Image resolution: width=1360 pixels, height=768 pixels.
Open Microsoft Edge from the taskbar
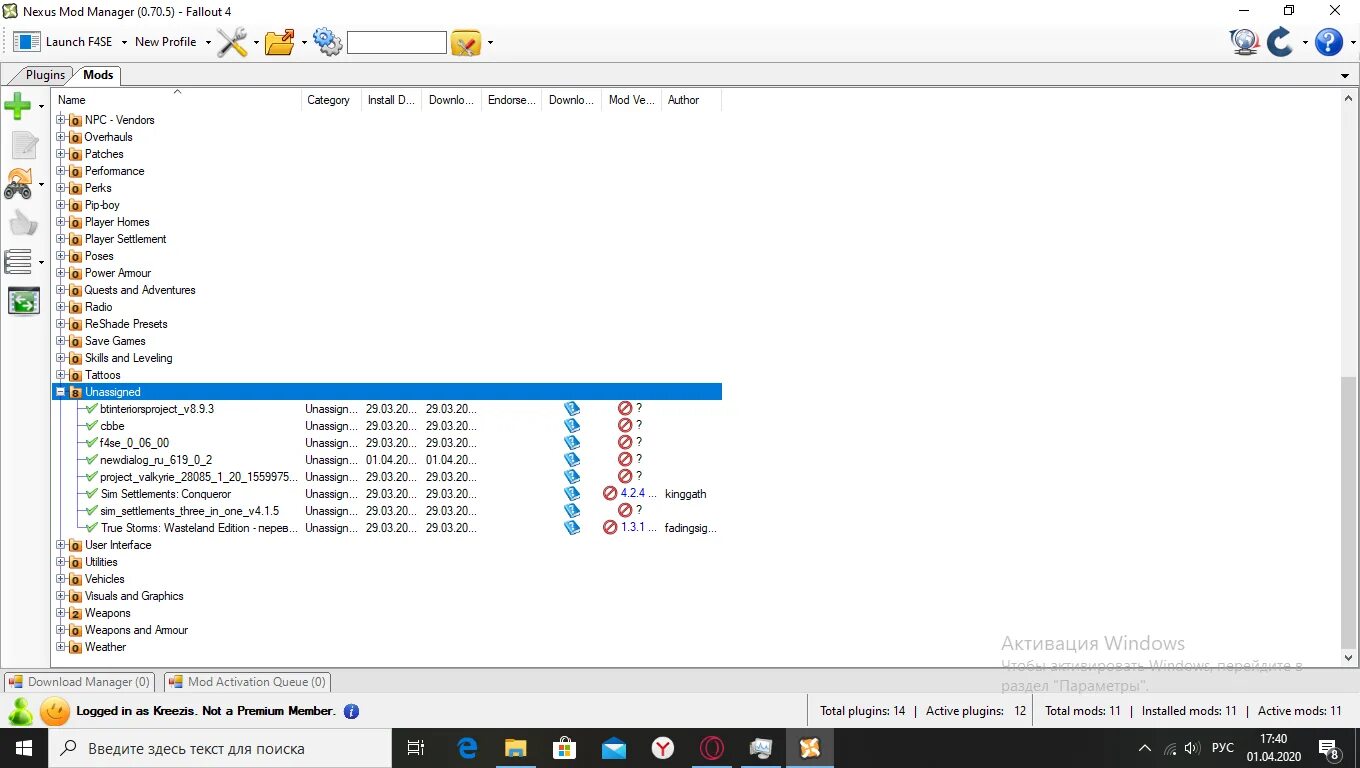467,748
